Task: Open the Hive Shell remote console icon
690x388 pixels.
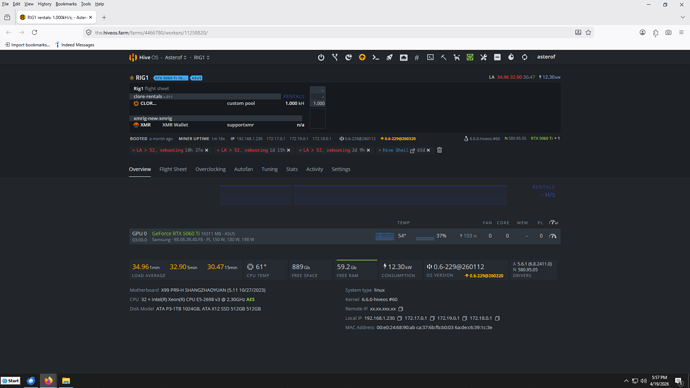Action: (430, 57)
